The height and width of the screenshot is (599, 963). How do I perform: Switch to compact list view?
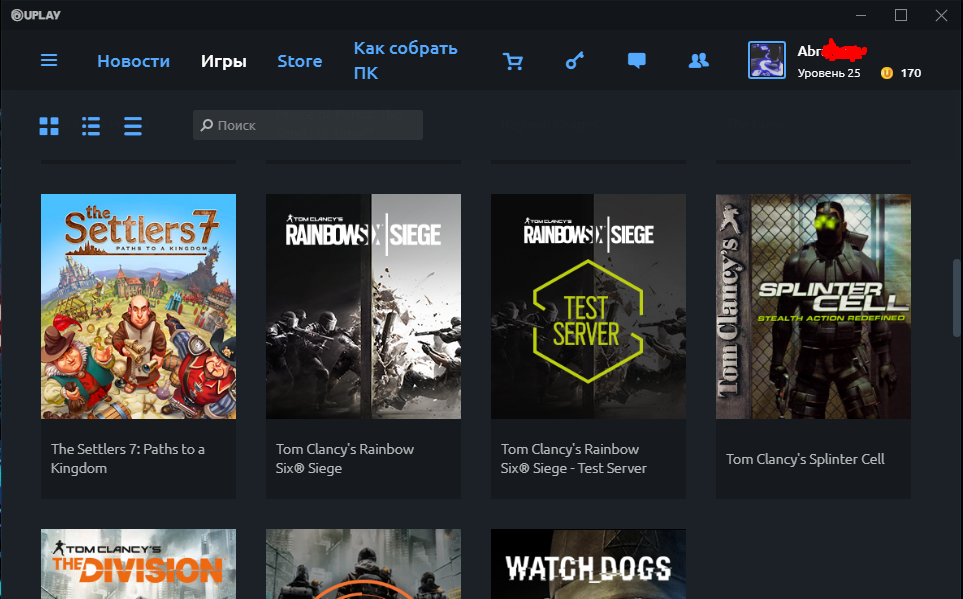click(x=133, y=126)
